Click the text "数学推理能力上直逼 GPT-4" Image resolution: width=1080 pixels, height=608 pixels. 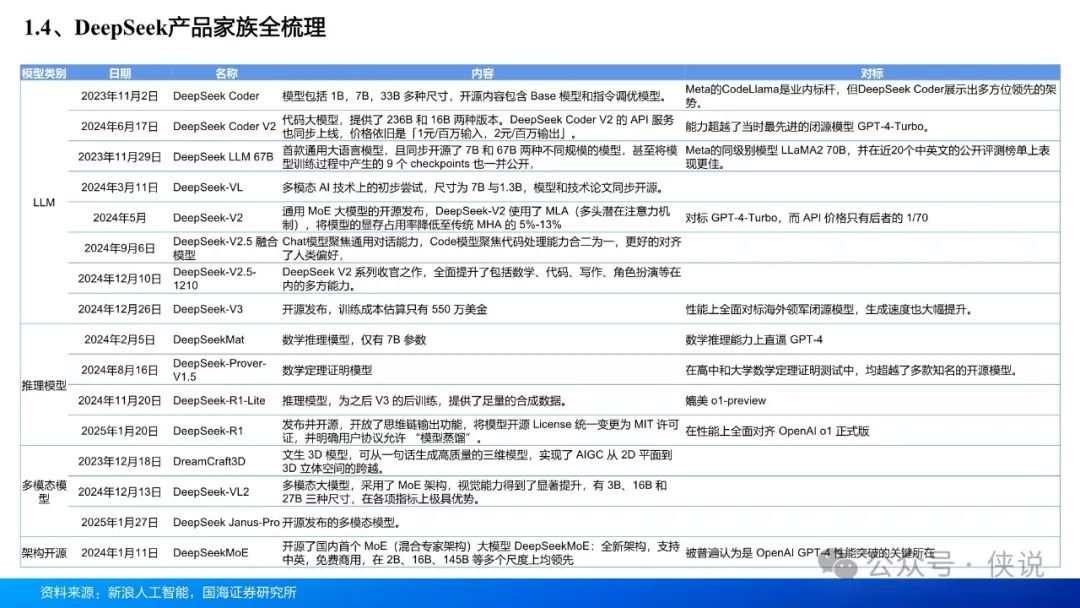(754, 339)
